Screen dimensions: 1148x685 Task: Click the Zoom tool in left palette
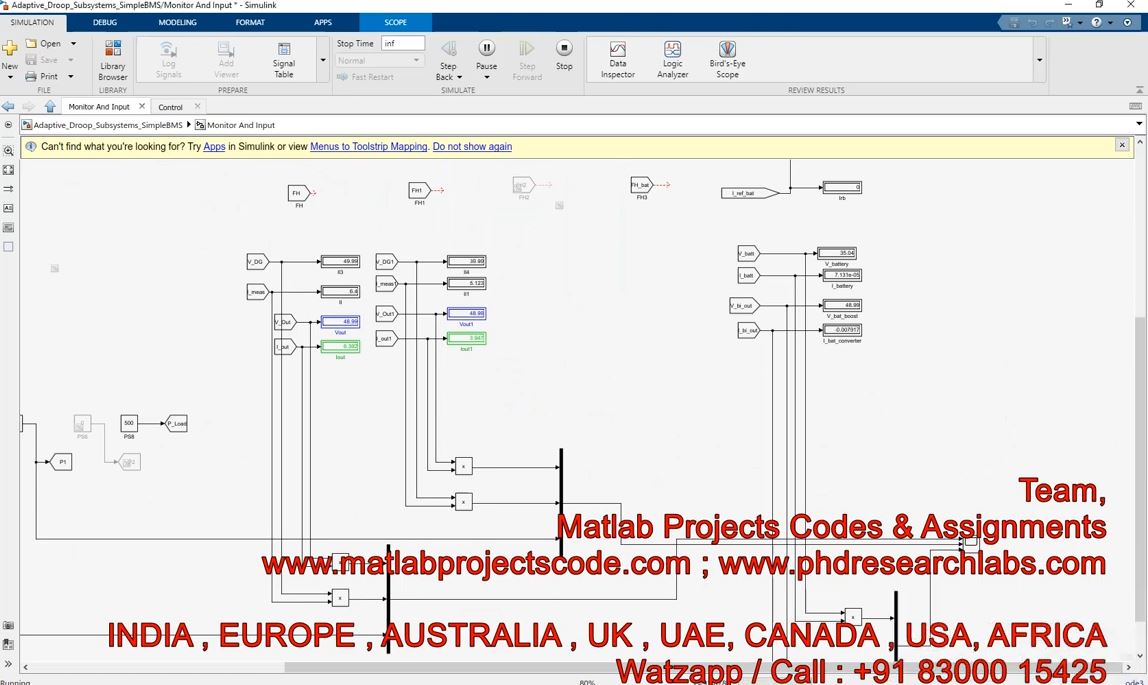coord(9,151)
